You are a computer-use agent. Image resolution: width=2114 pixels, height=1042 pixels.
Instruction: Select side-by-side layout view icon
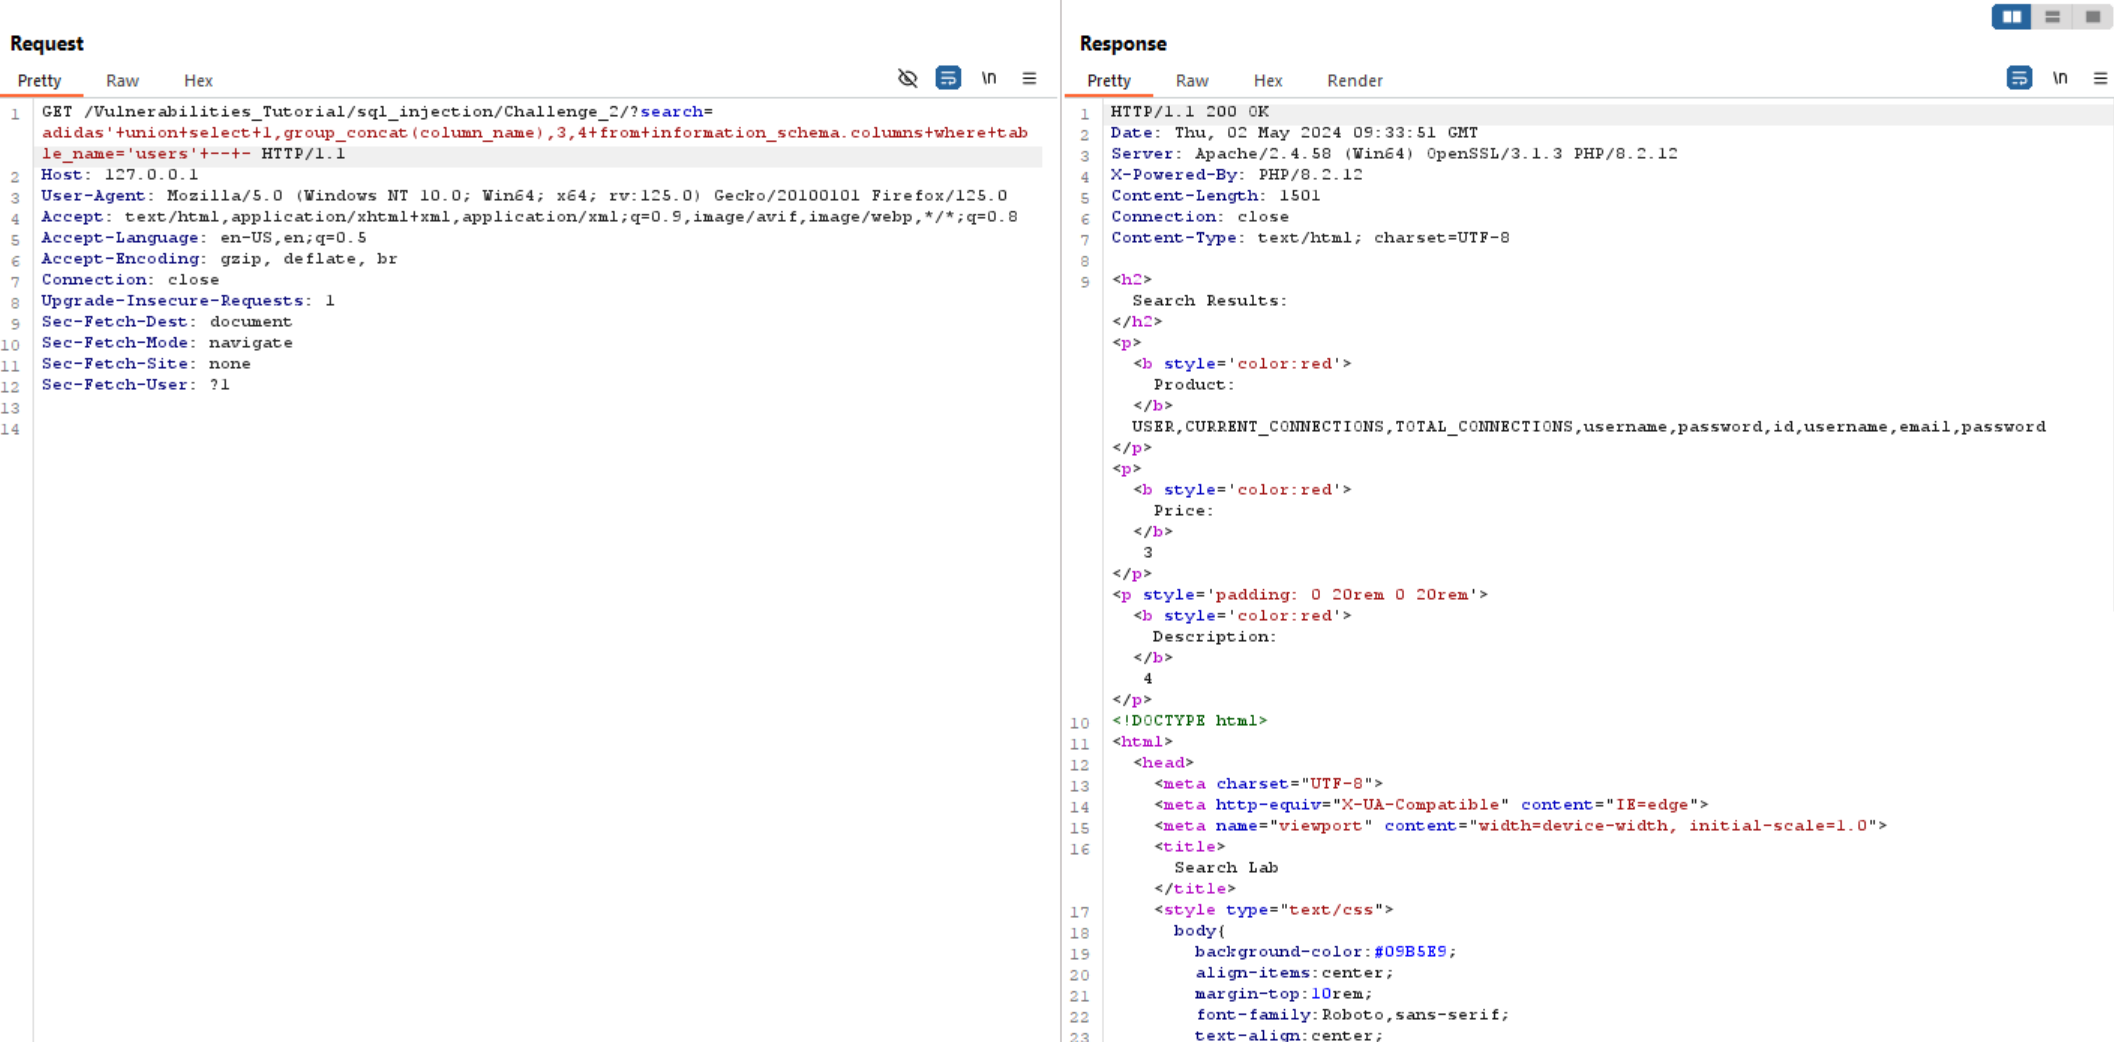pos(2011,17)
